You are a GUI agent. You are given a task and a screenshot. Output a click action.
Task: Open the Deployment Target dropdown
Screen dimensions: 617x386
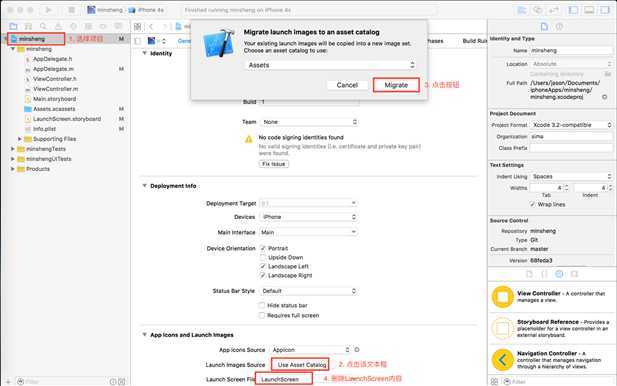(x=309, y=203)
